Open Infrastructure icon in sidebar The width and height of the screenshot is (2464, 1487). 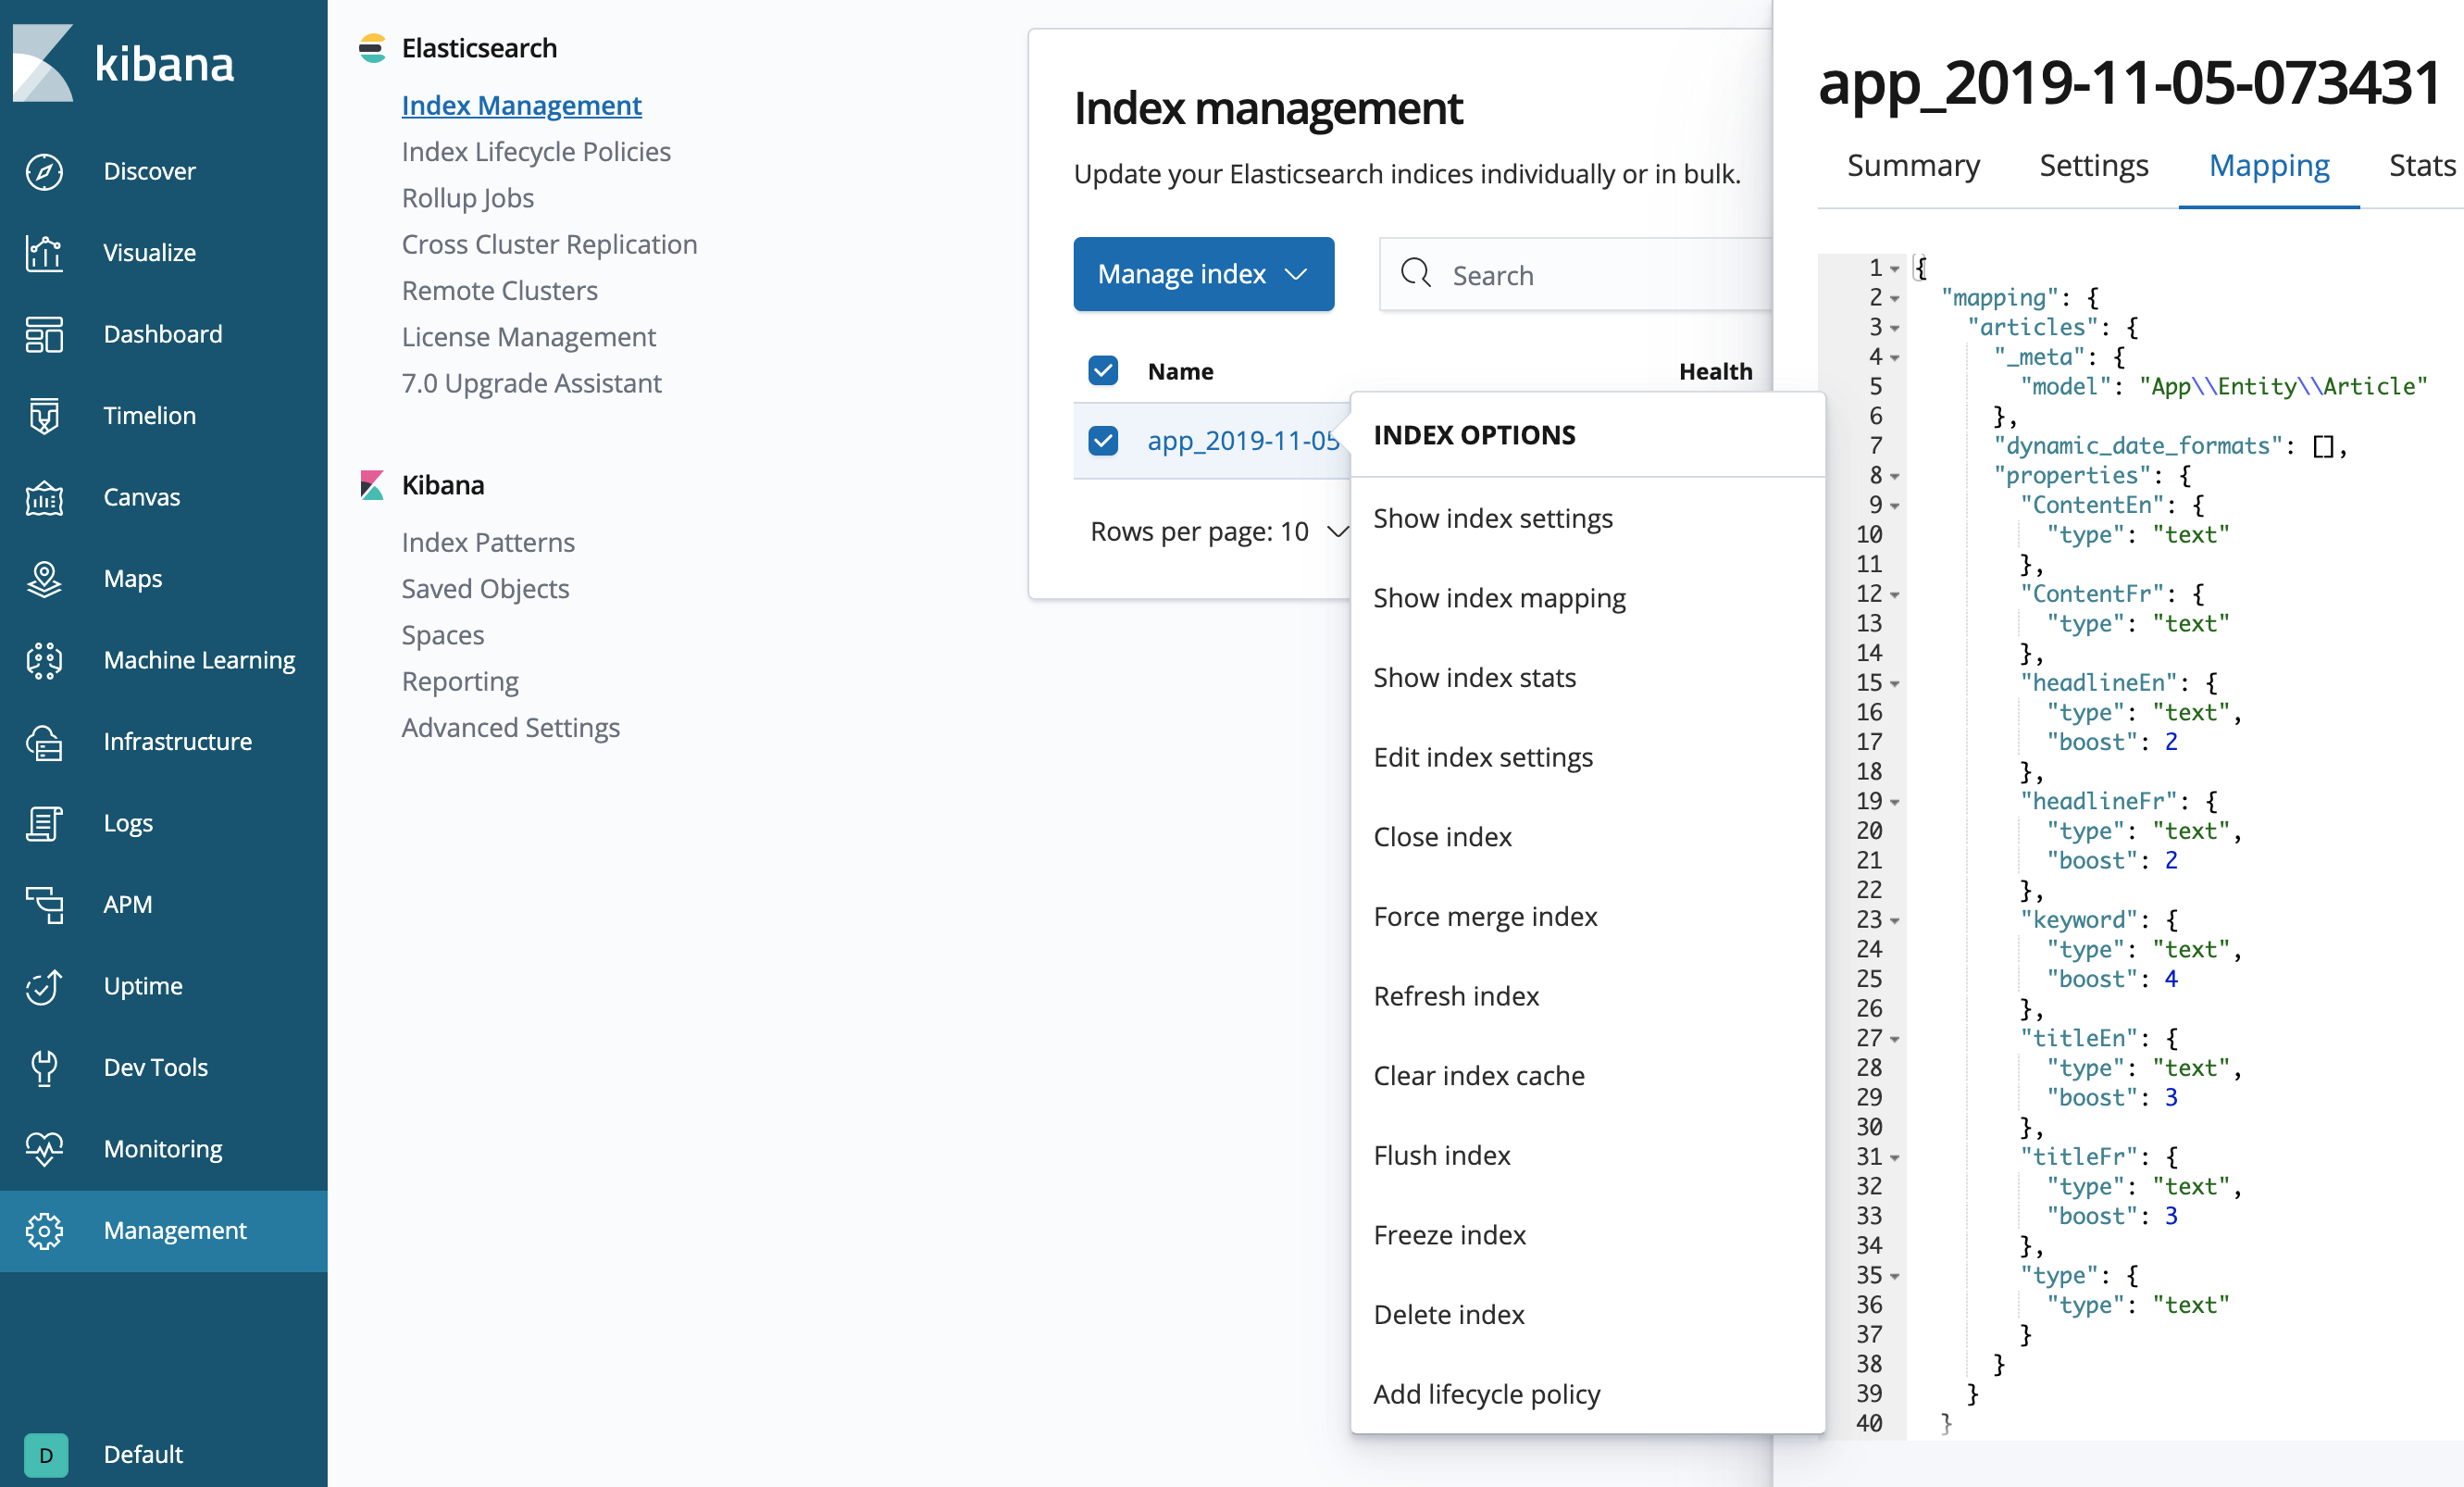[x=44, y=742]
